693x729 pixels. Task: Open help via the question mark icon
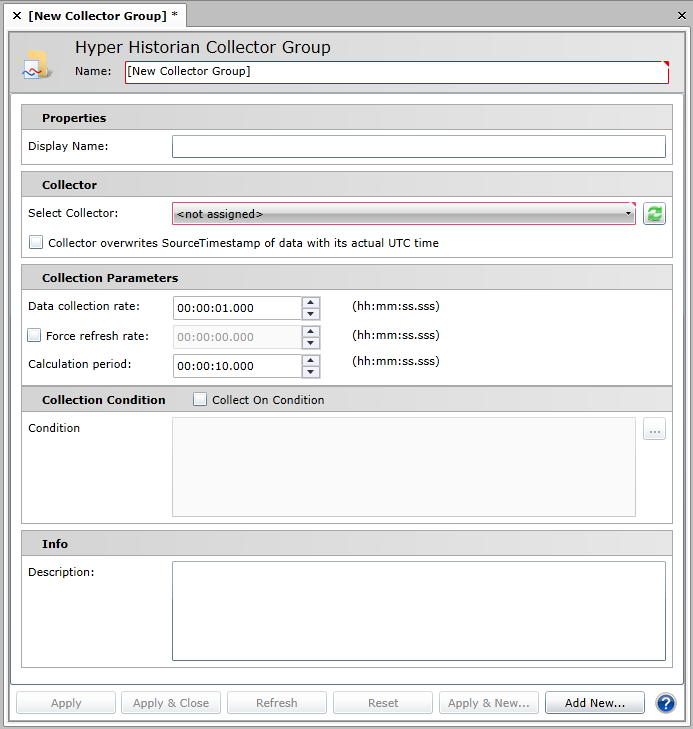click(x=666, y=703)
